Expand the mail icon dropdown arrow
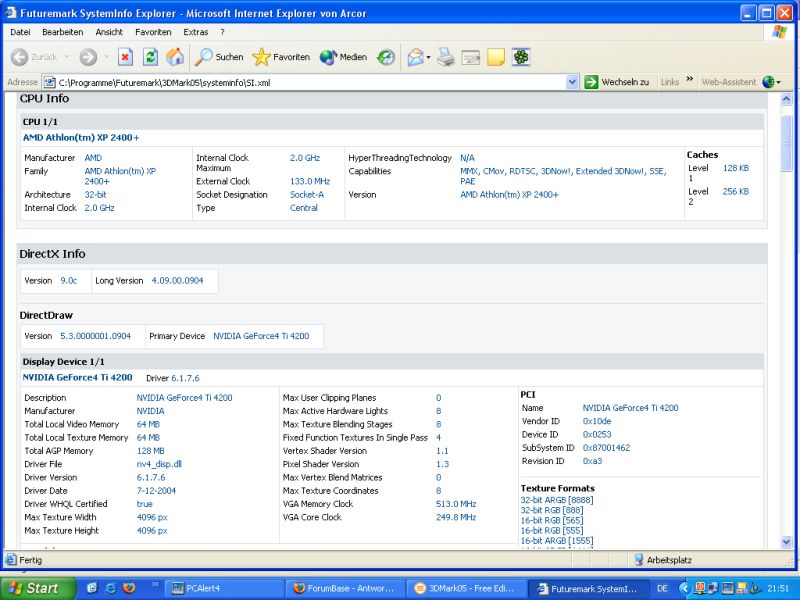The height and width of the screenshot is (600, 800). (428, 57)
